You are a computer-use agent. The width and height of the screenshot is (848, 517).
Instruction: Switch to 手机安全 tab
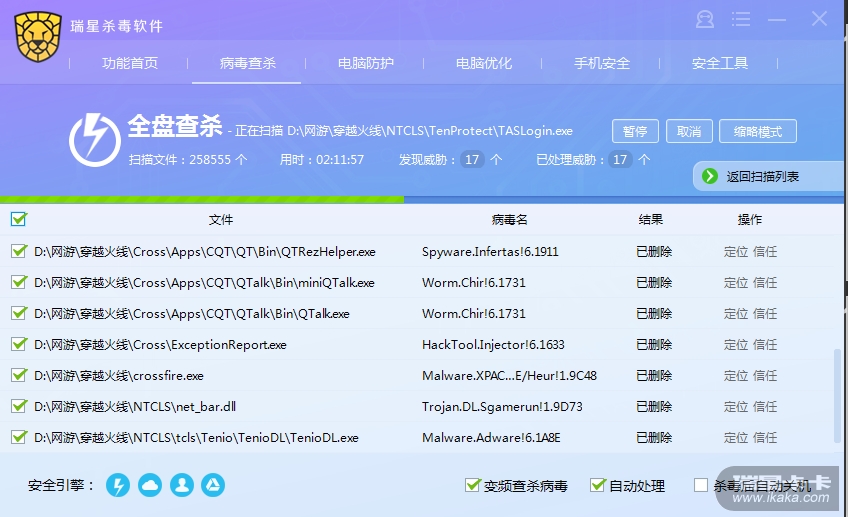click(601, 63)
